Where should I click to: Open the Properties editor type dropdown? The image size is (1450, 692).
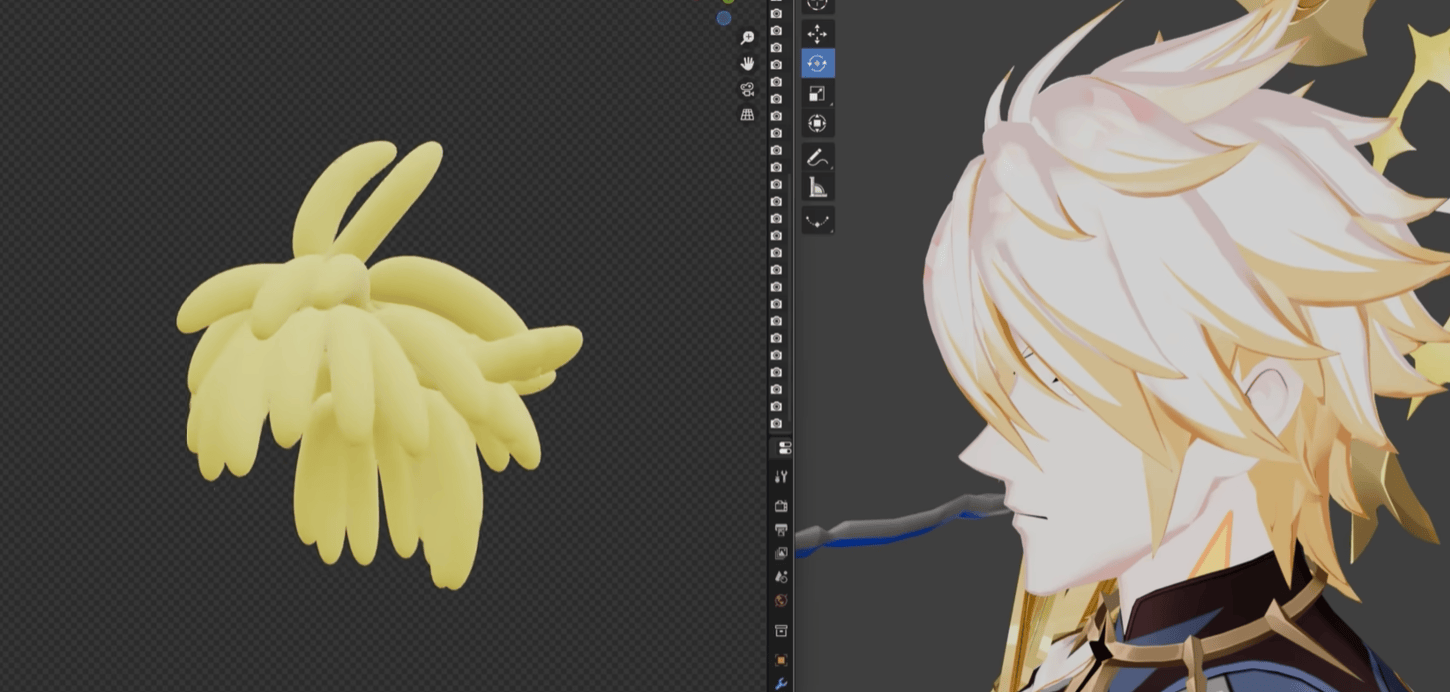point(784,448)
